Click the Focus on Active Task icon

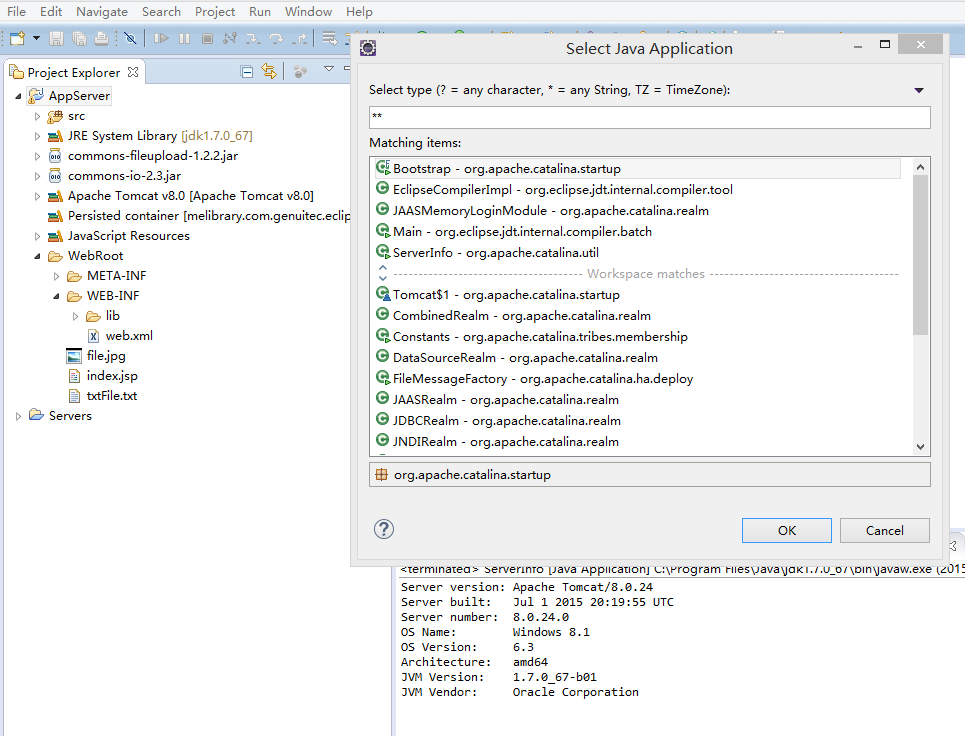tap(300, 72)
